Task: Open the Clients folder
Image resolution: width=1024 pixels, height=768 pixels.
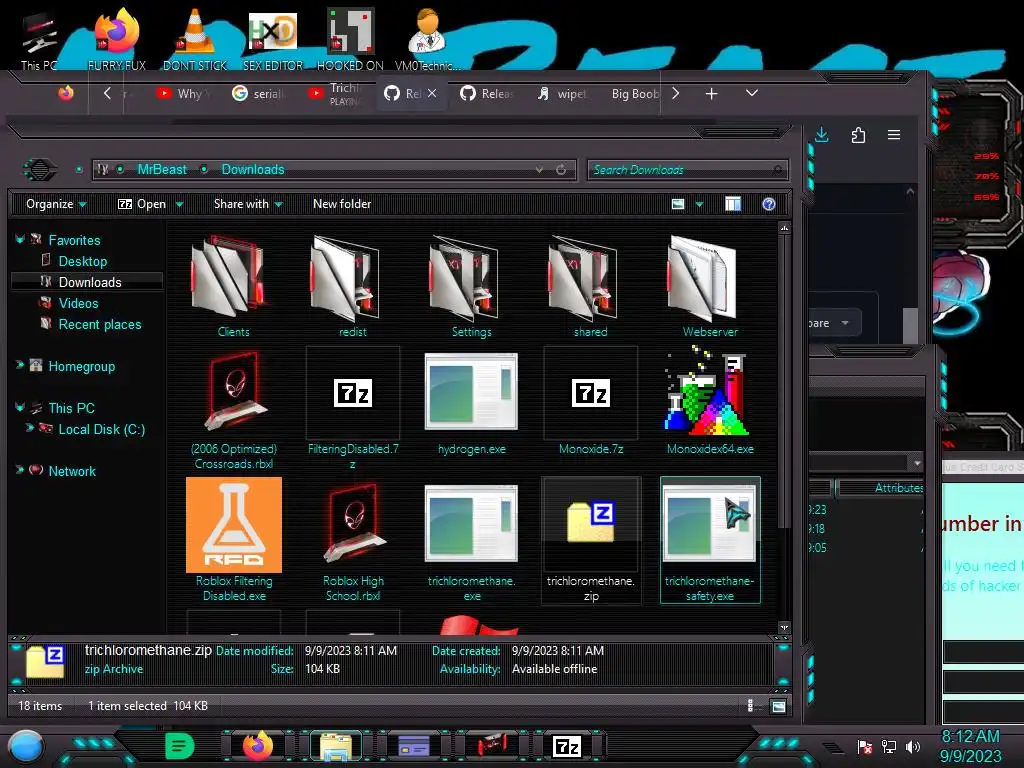Action: coord(233,285)
